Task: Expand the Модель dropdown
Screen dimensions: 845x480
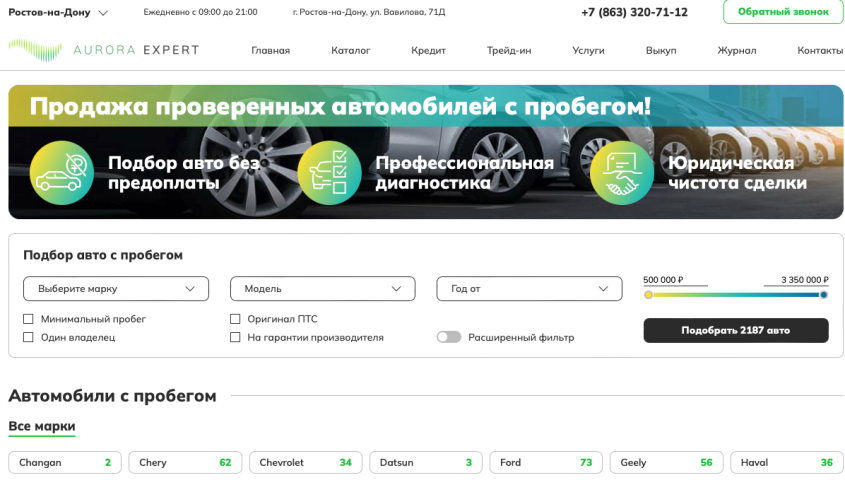Action: [x=322, y=289]
